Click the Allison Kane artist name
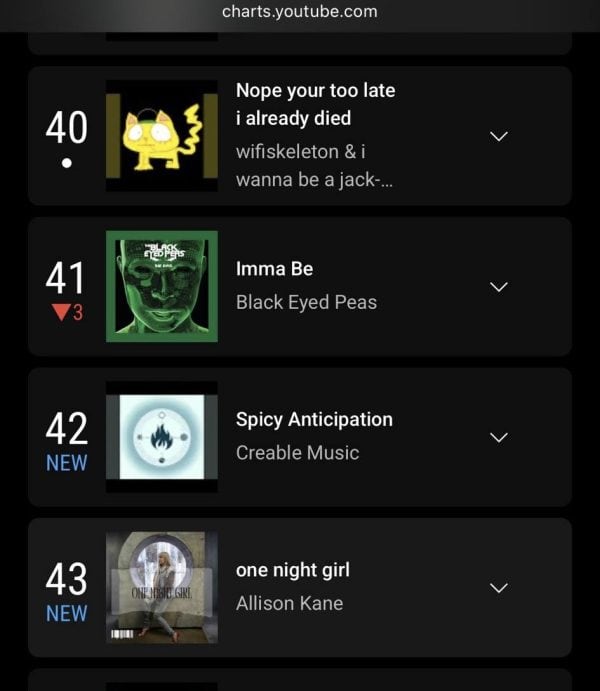 coord(289,603)
